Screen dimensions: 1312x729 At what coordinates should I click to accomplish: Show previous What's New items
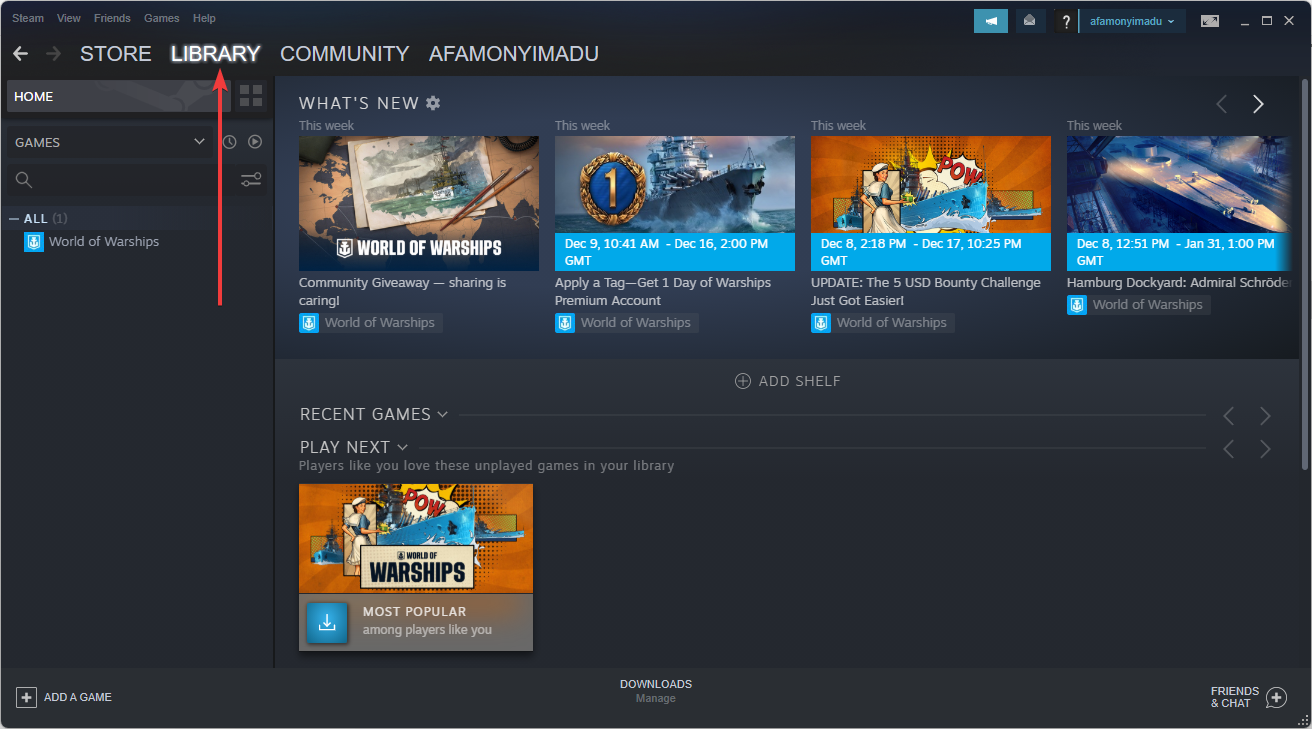(1221, 104)
